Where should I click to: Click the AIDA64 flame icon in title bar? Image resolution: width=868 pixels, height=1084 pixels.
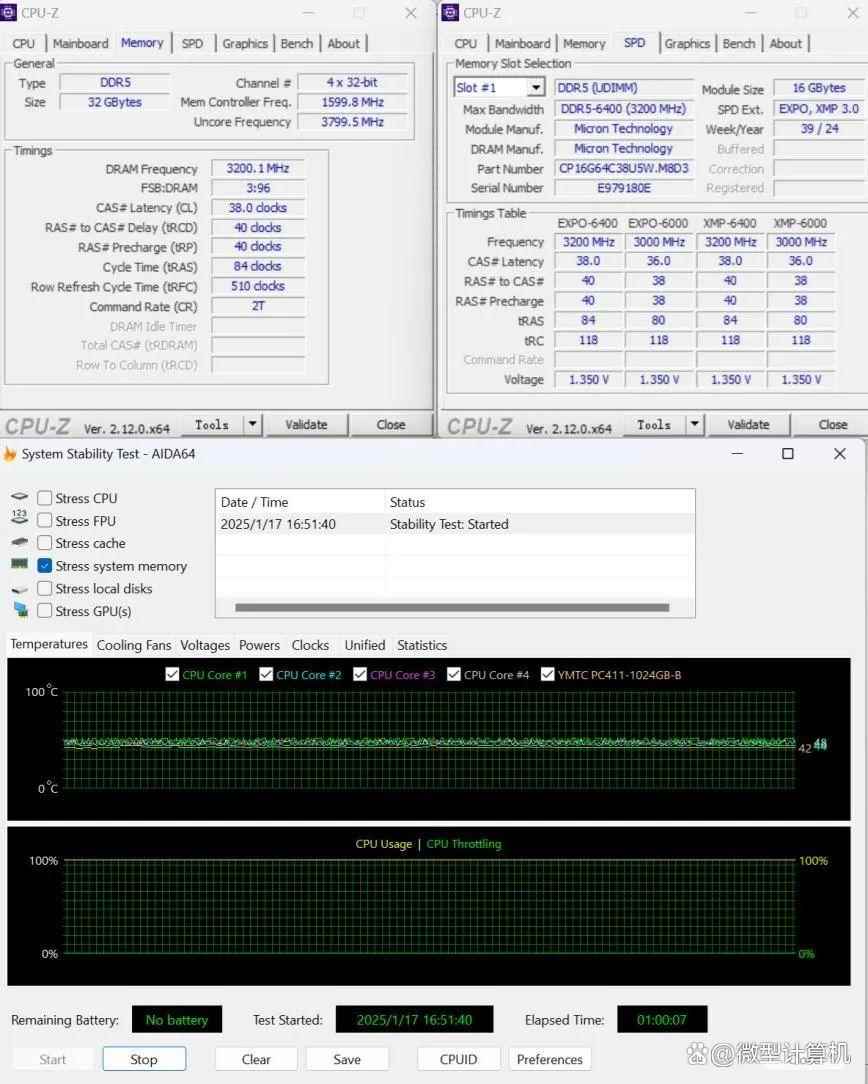[10, 454]
